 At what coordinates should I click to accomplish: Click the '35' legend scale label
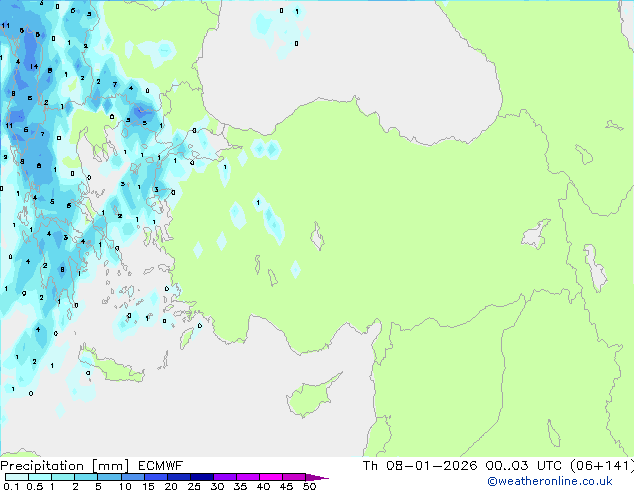[240, 486]
